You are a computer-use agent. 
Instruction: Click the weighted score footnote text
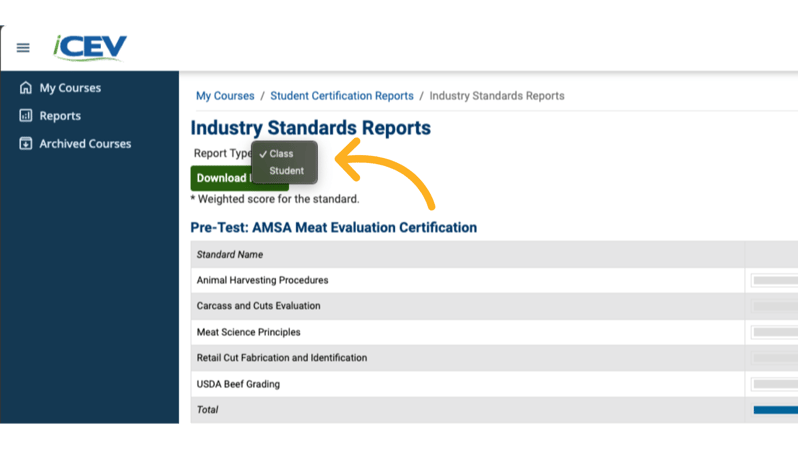[x=275, y=199]
